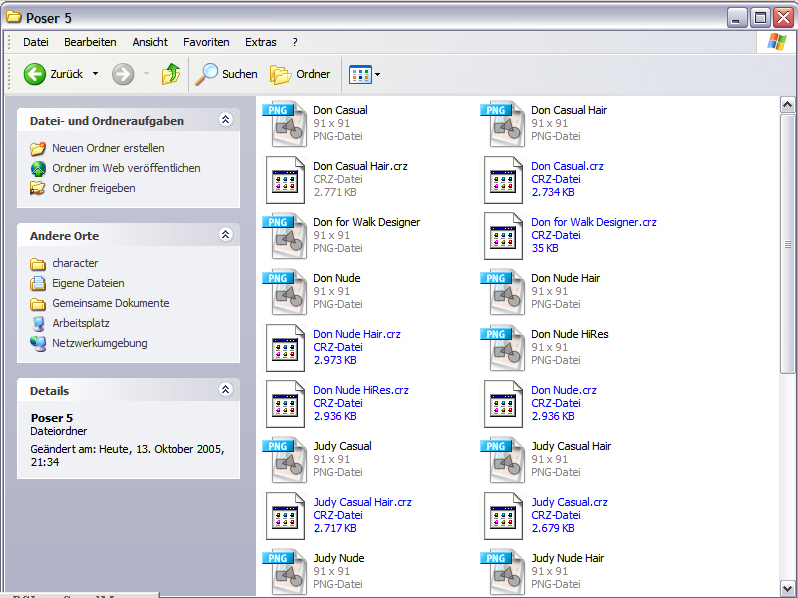Click Ordner im Web veröffentlichen link
The image size is (798, 598).
pyautogui.click(x=126, y=168)
